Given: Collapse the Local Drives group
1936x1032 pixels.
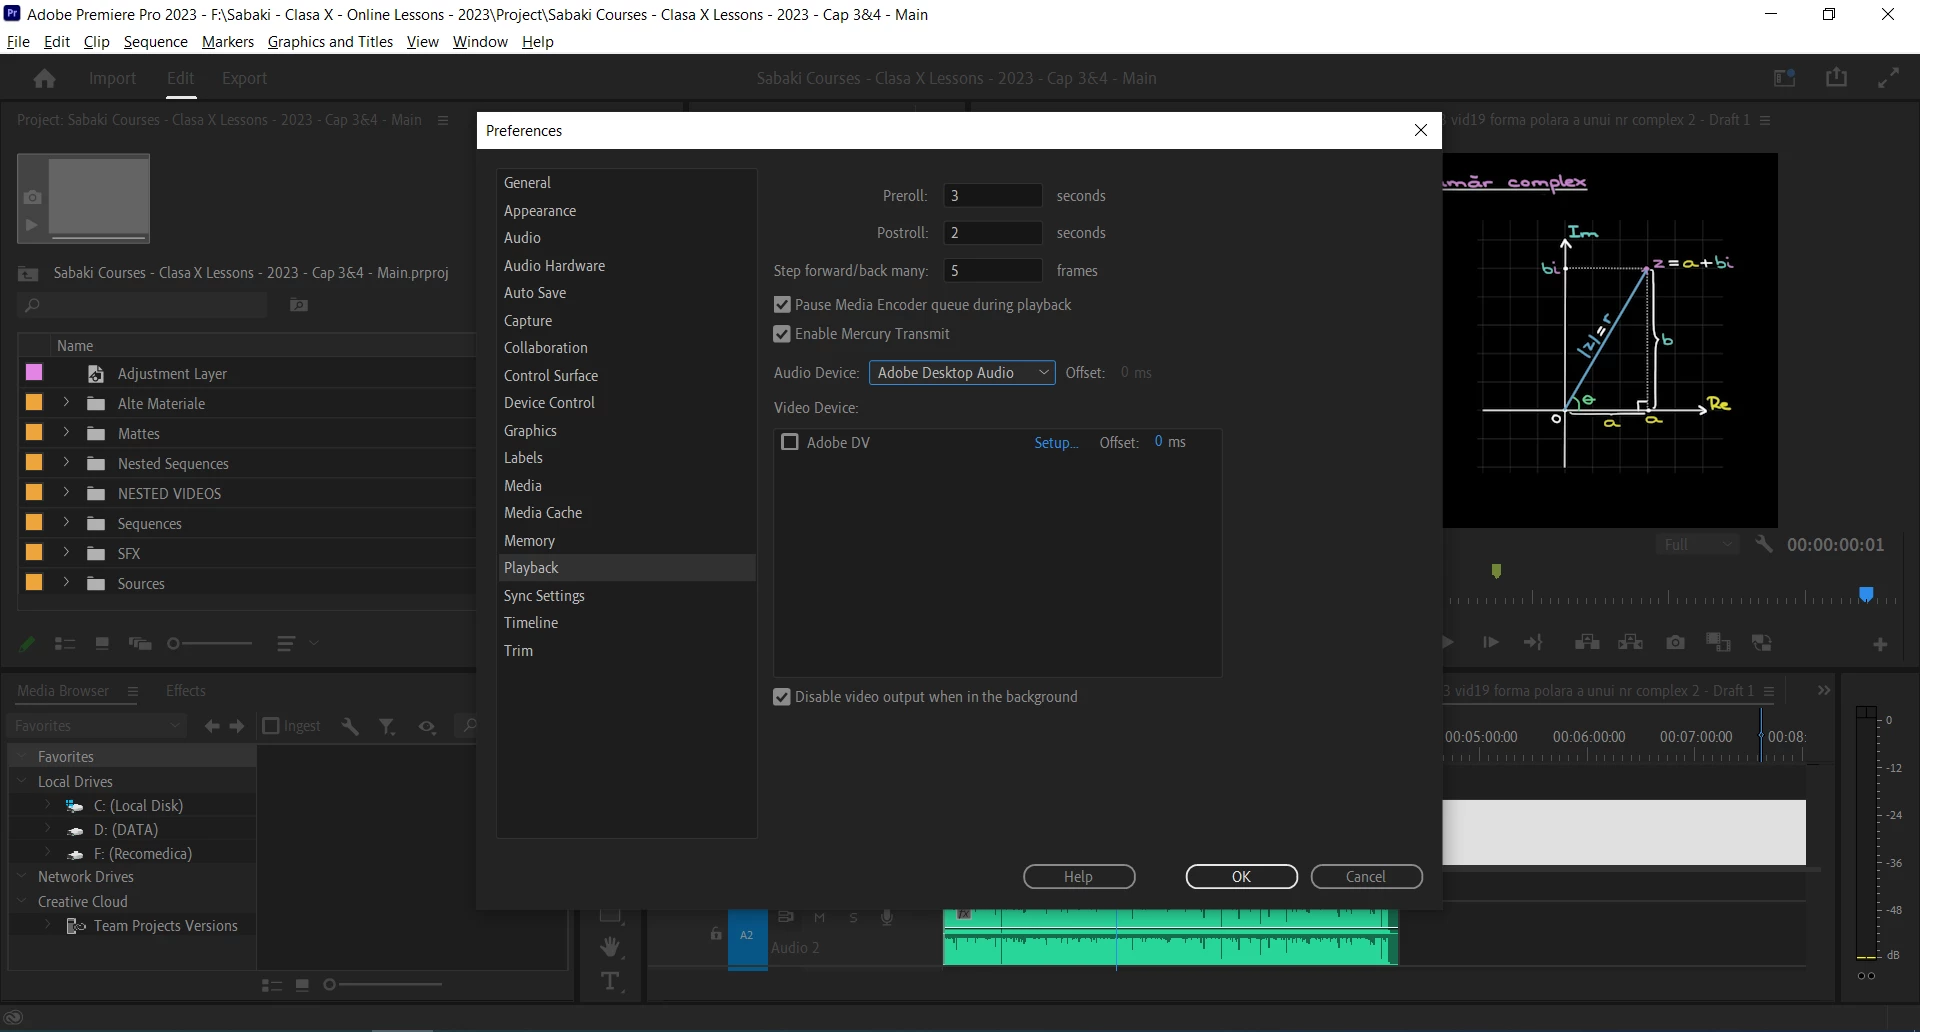Looking at the screenshot, I should tap(22, 781).
